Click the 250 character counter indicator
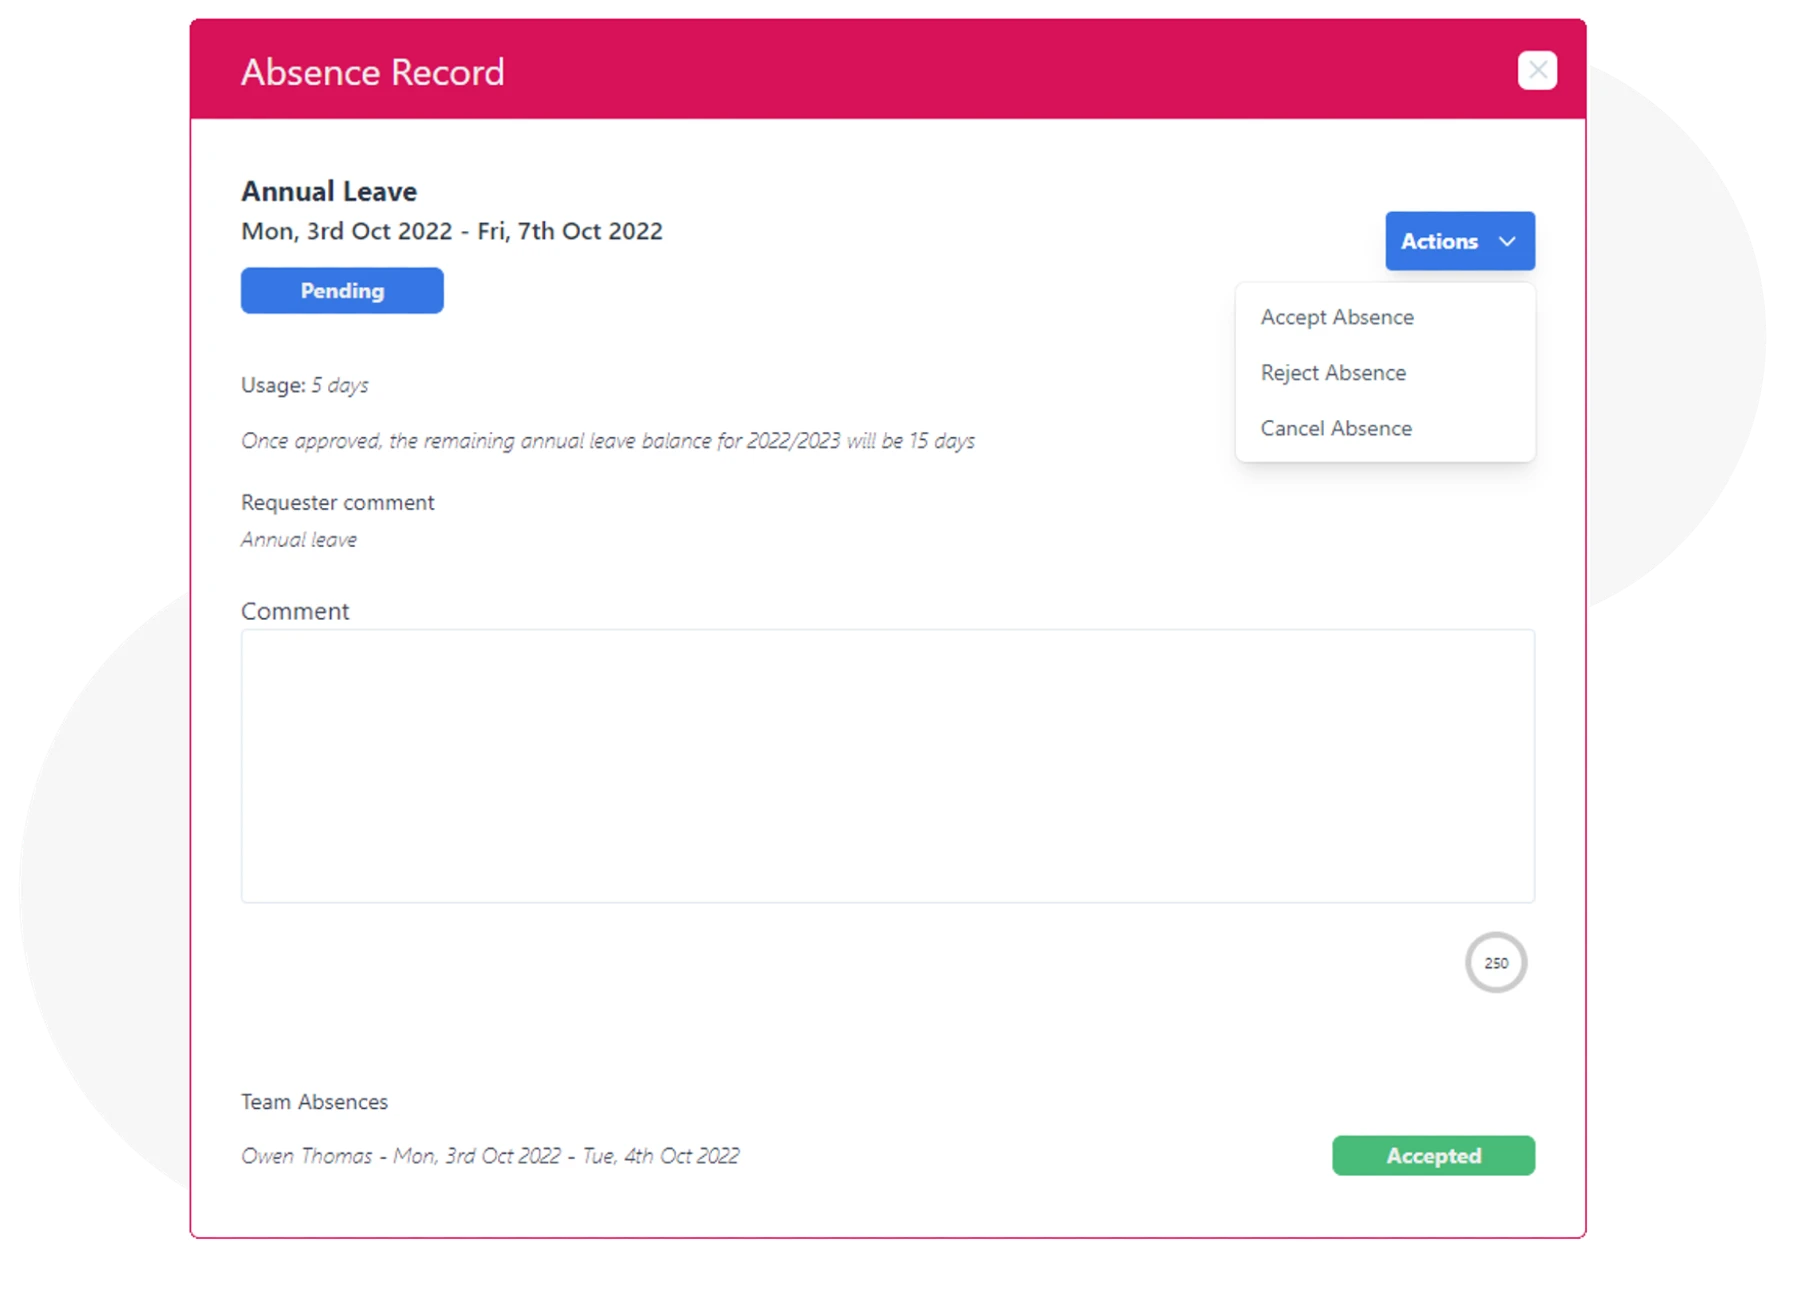Image resolution: width=1800 pixels, height=1300 pixels. 1497,962
